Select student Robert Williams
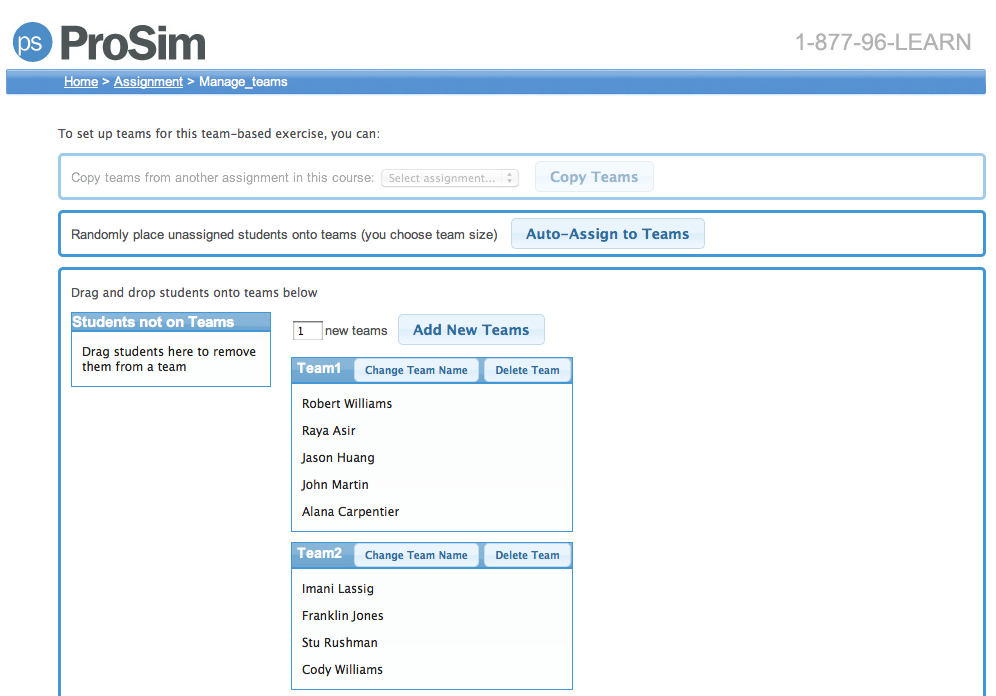996x696 pixels. [347, 404]
